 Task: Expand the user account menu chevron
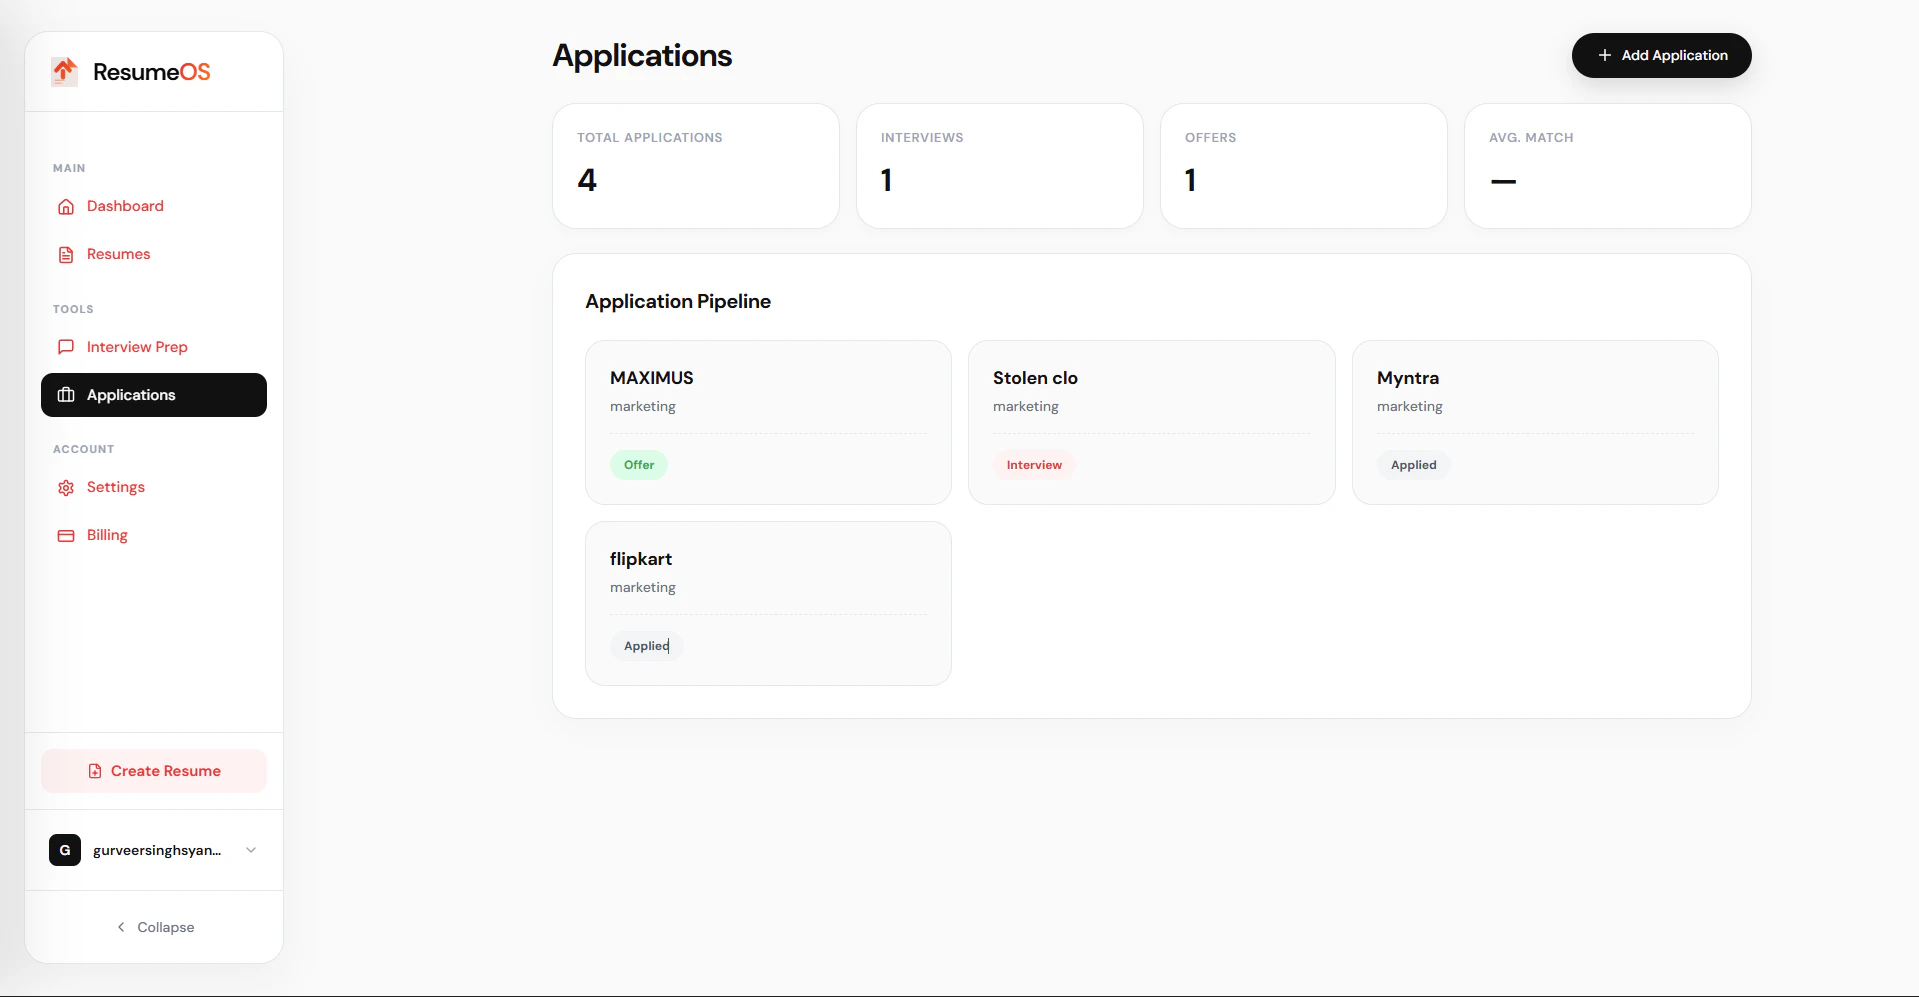click(250, 850)
